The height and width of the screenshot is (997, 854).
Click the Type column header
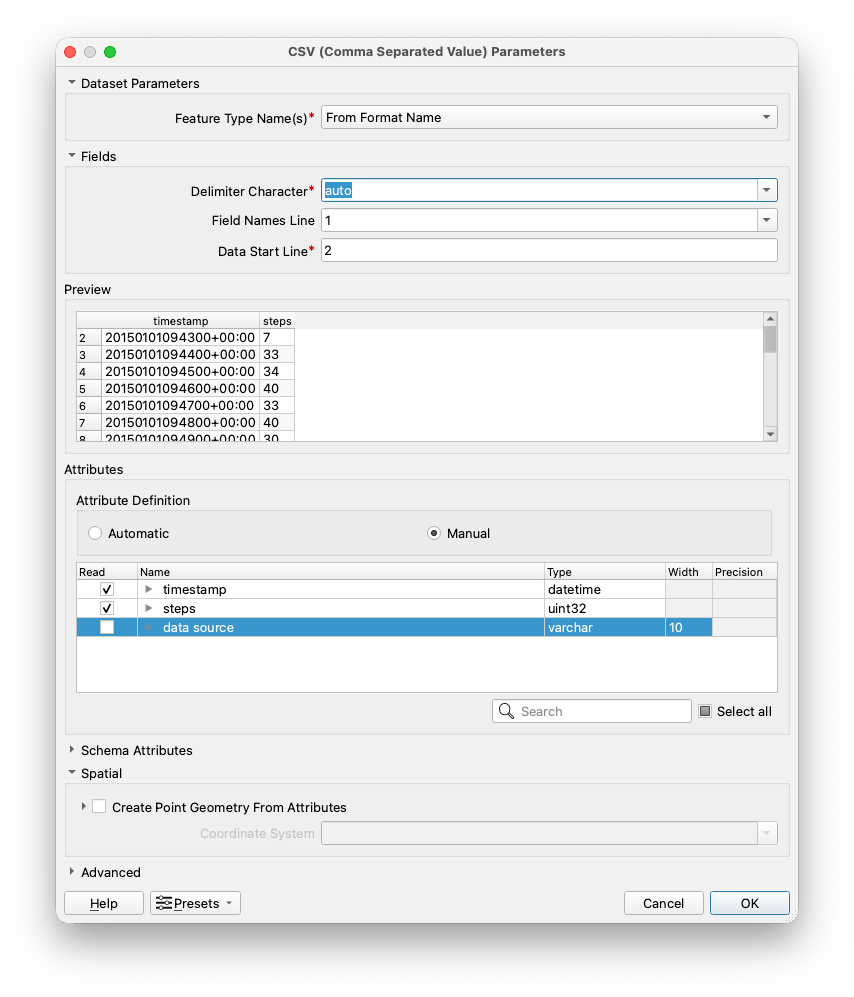[x=605, y=572]
